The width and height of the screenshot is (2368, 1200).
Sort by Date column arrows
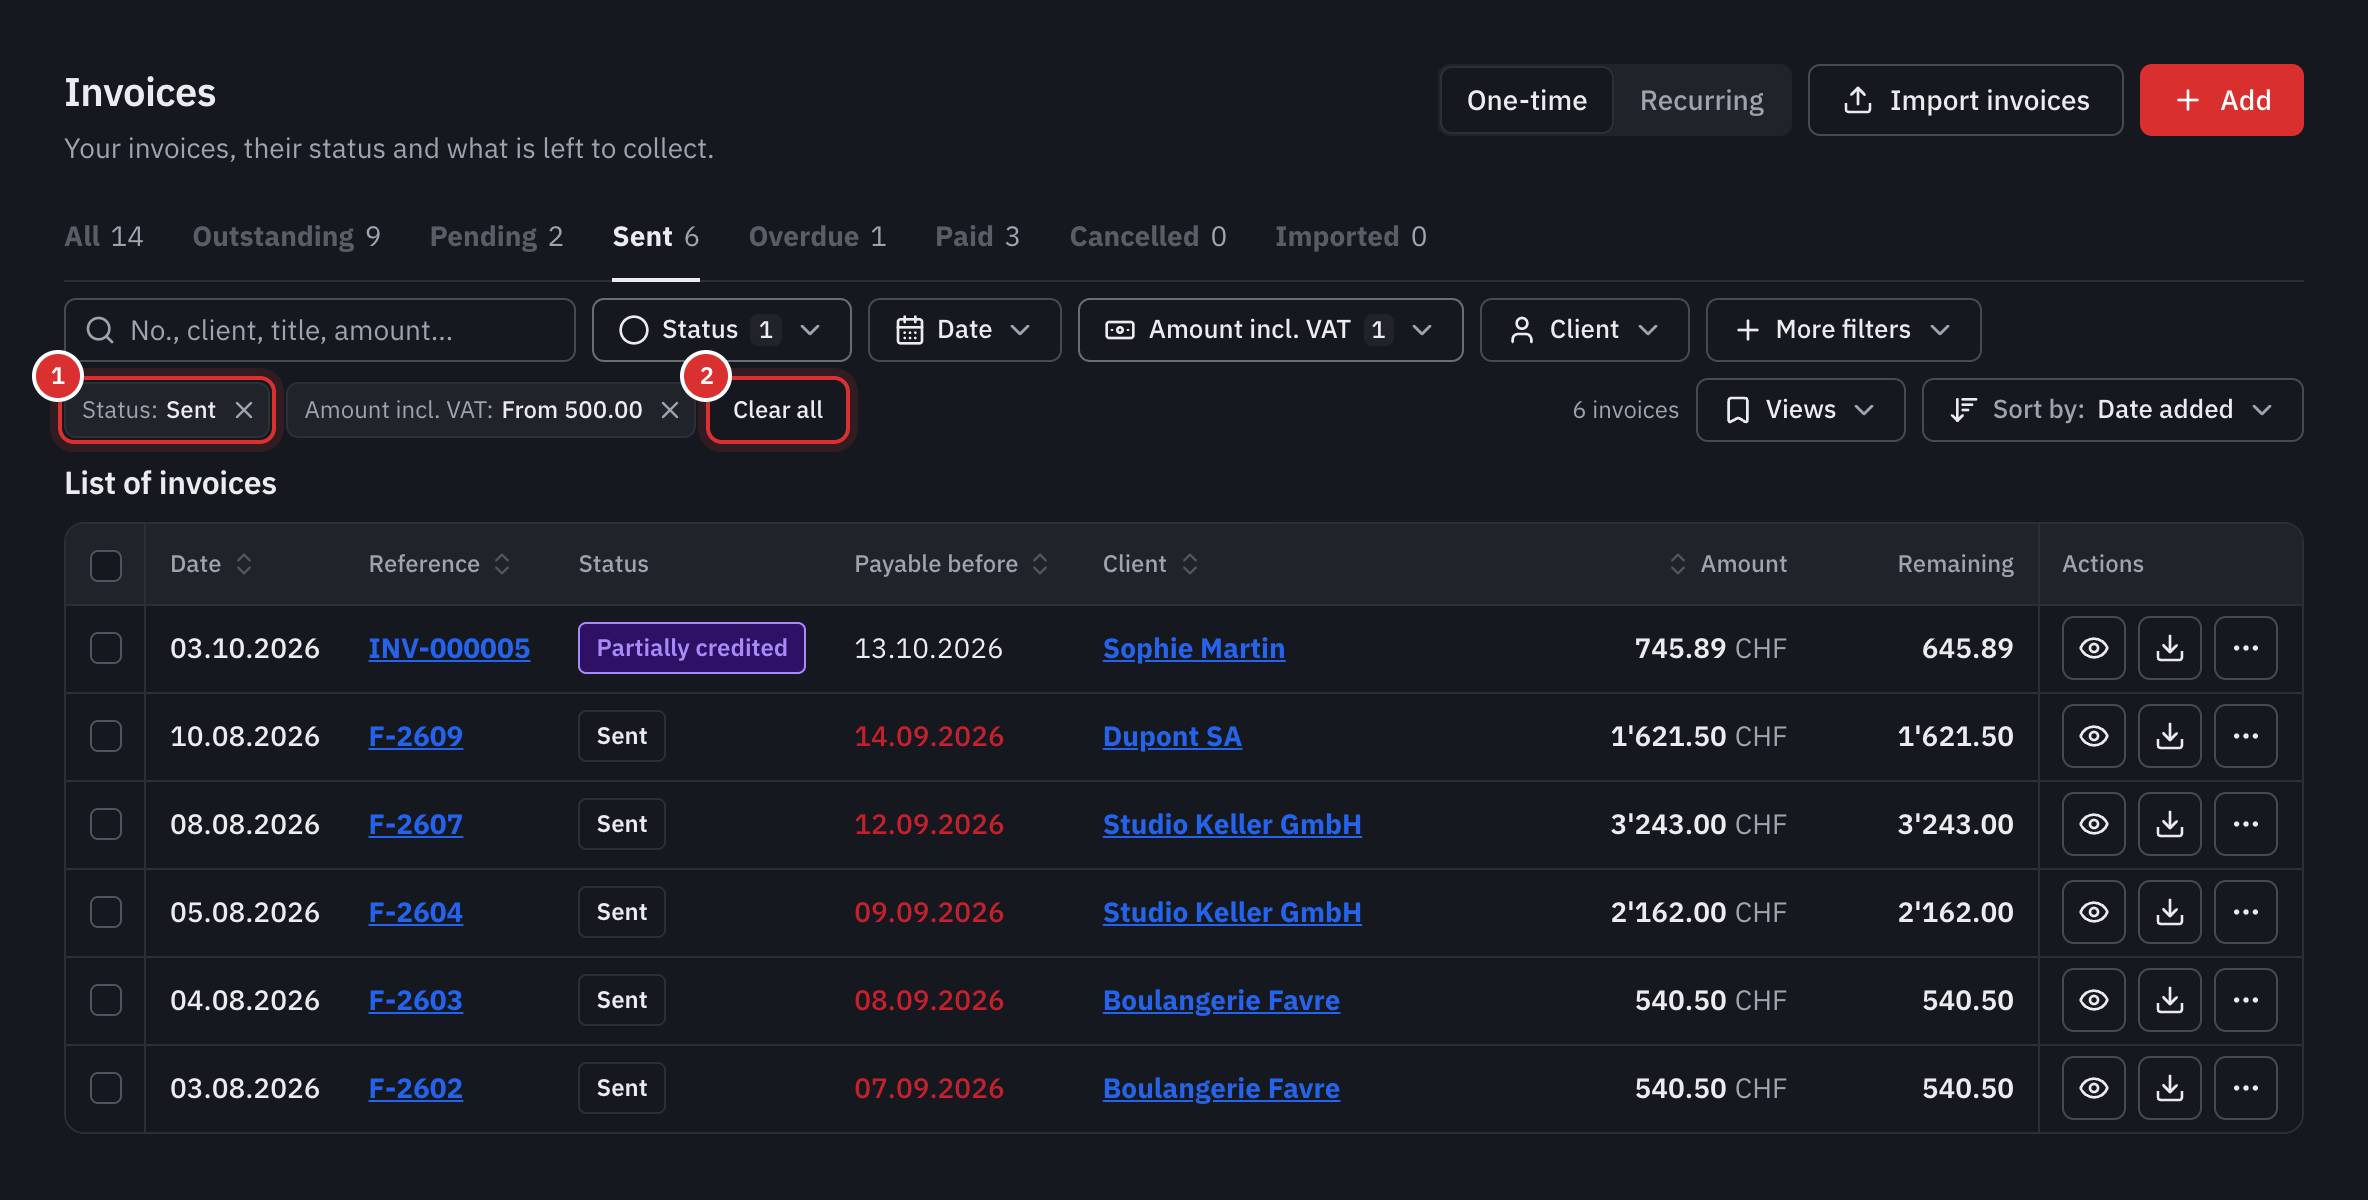click(244, 564)
